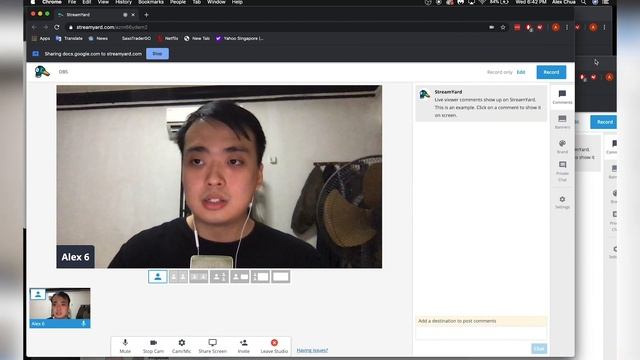
Task: Click the Chat send button
Action: 539,349
